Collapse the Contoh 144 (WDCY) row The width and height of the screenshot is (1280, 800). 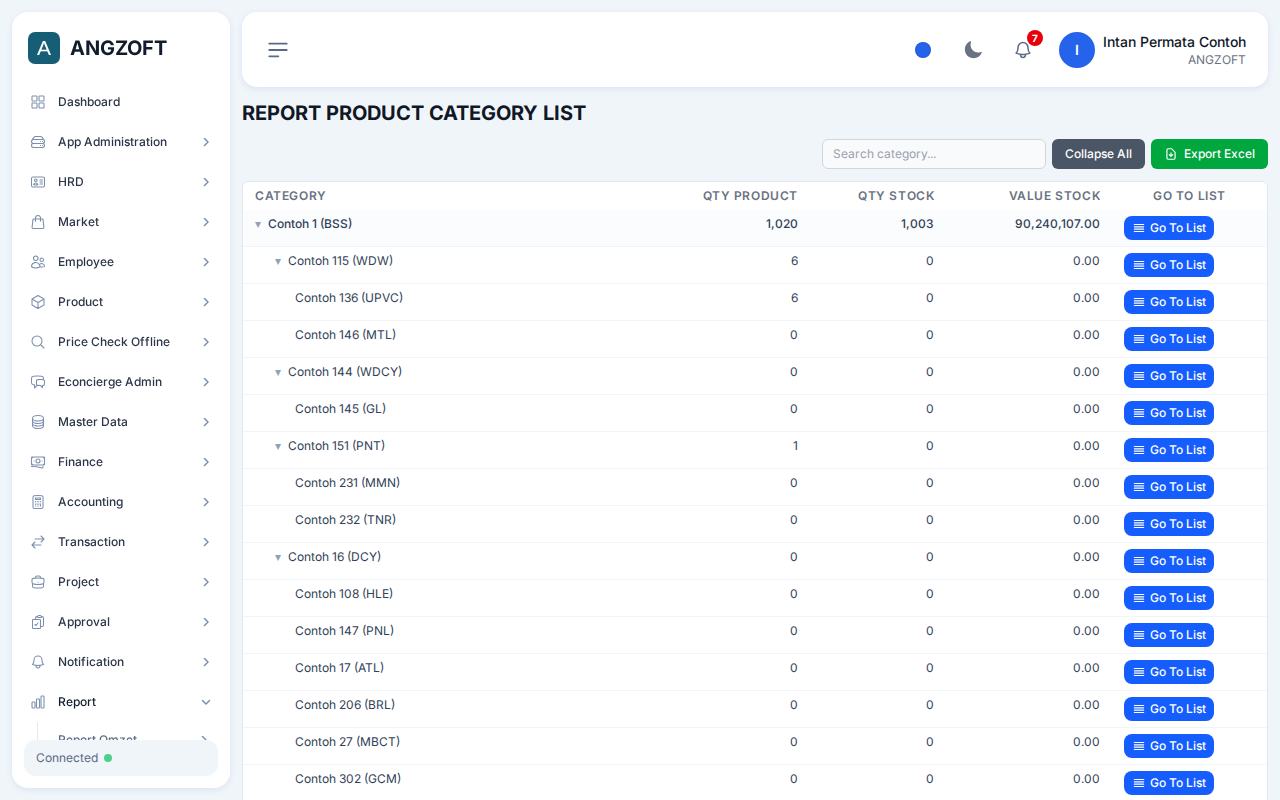pos(278,373)
